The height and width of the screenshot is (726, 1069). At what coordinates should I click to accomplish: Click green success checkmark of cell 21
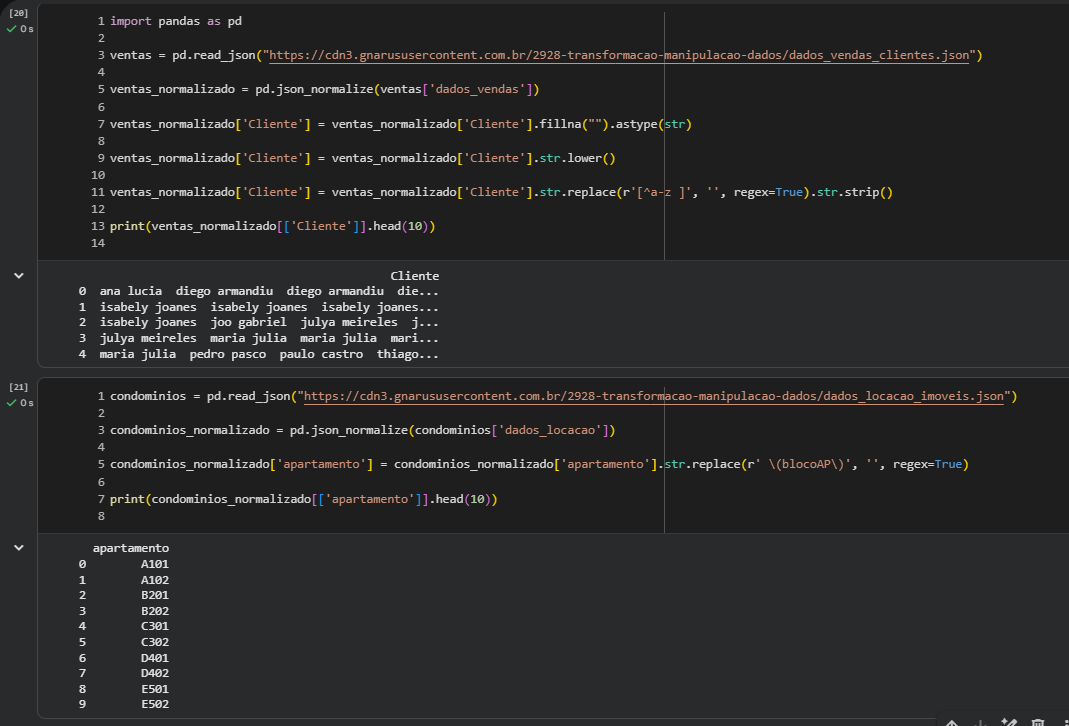[x=12, y=403]
